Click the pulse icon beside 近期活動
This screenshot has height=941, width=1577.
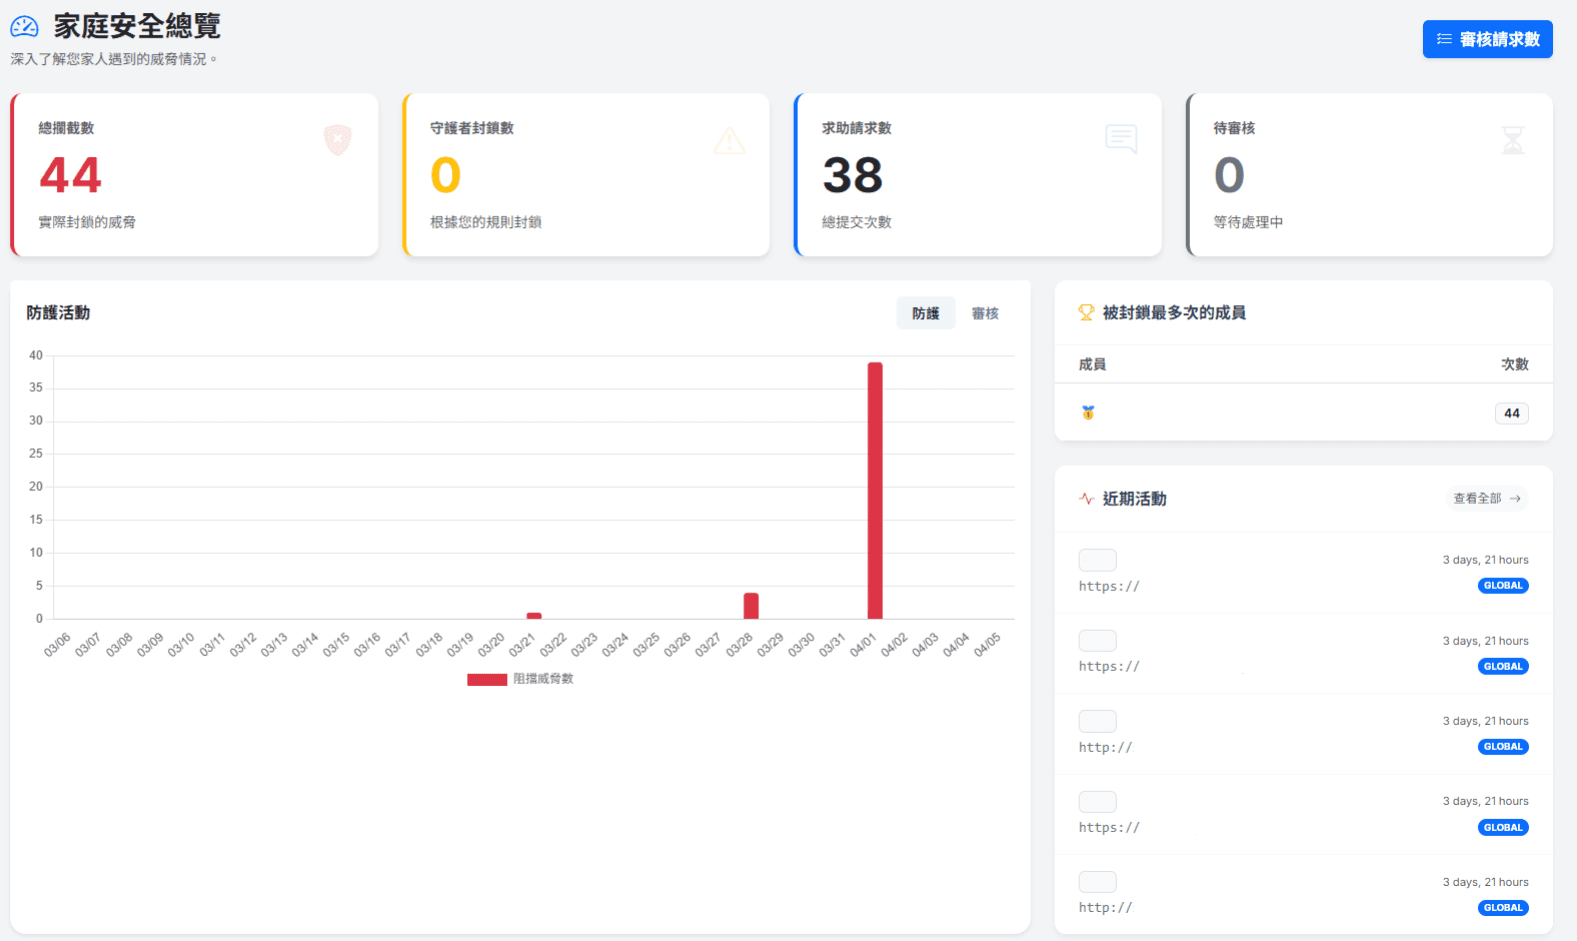click(x=1086, y=498)
